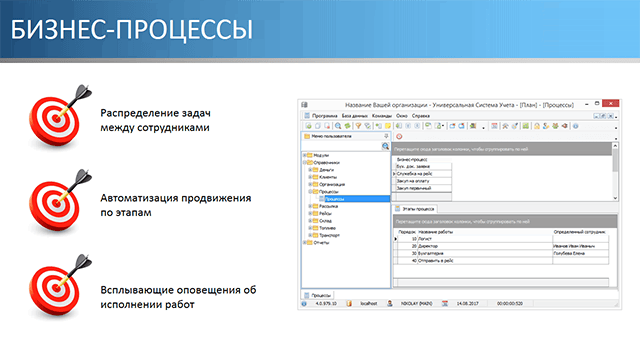This screenshot has width=640, height=360.
Task: Click the green refresh toolbar icon
Action: 347,126
